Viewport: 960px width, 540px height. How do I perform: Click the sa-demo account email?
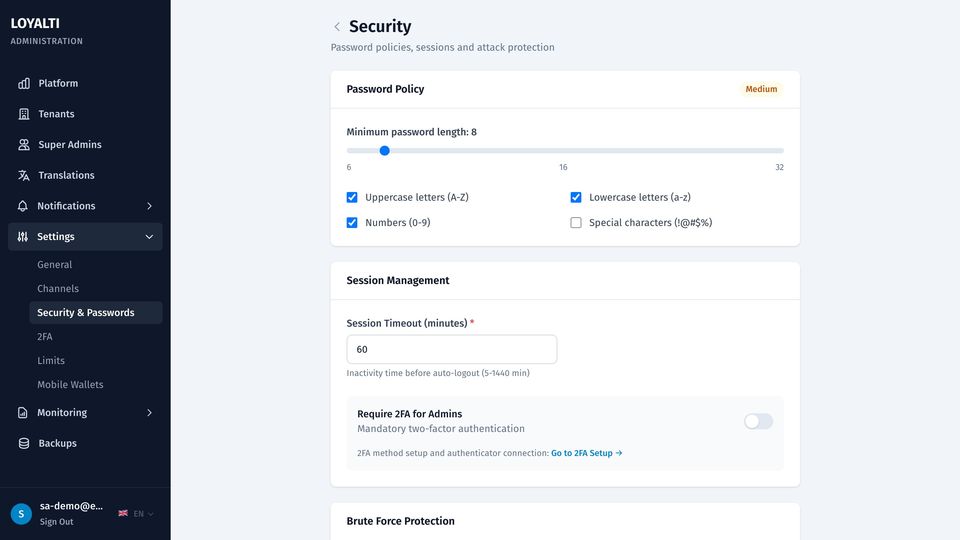pos(71,506)
